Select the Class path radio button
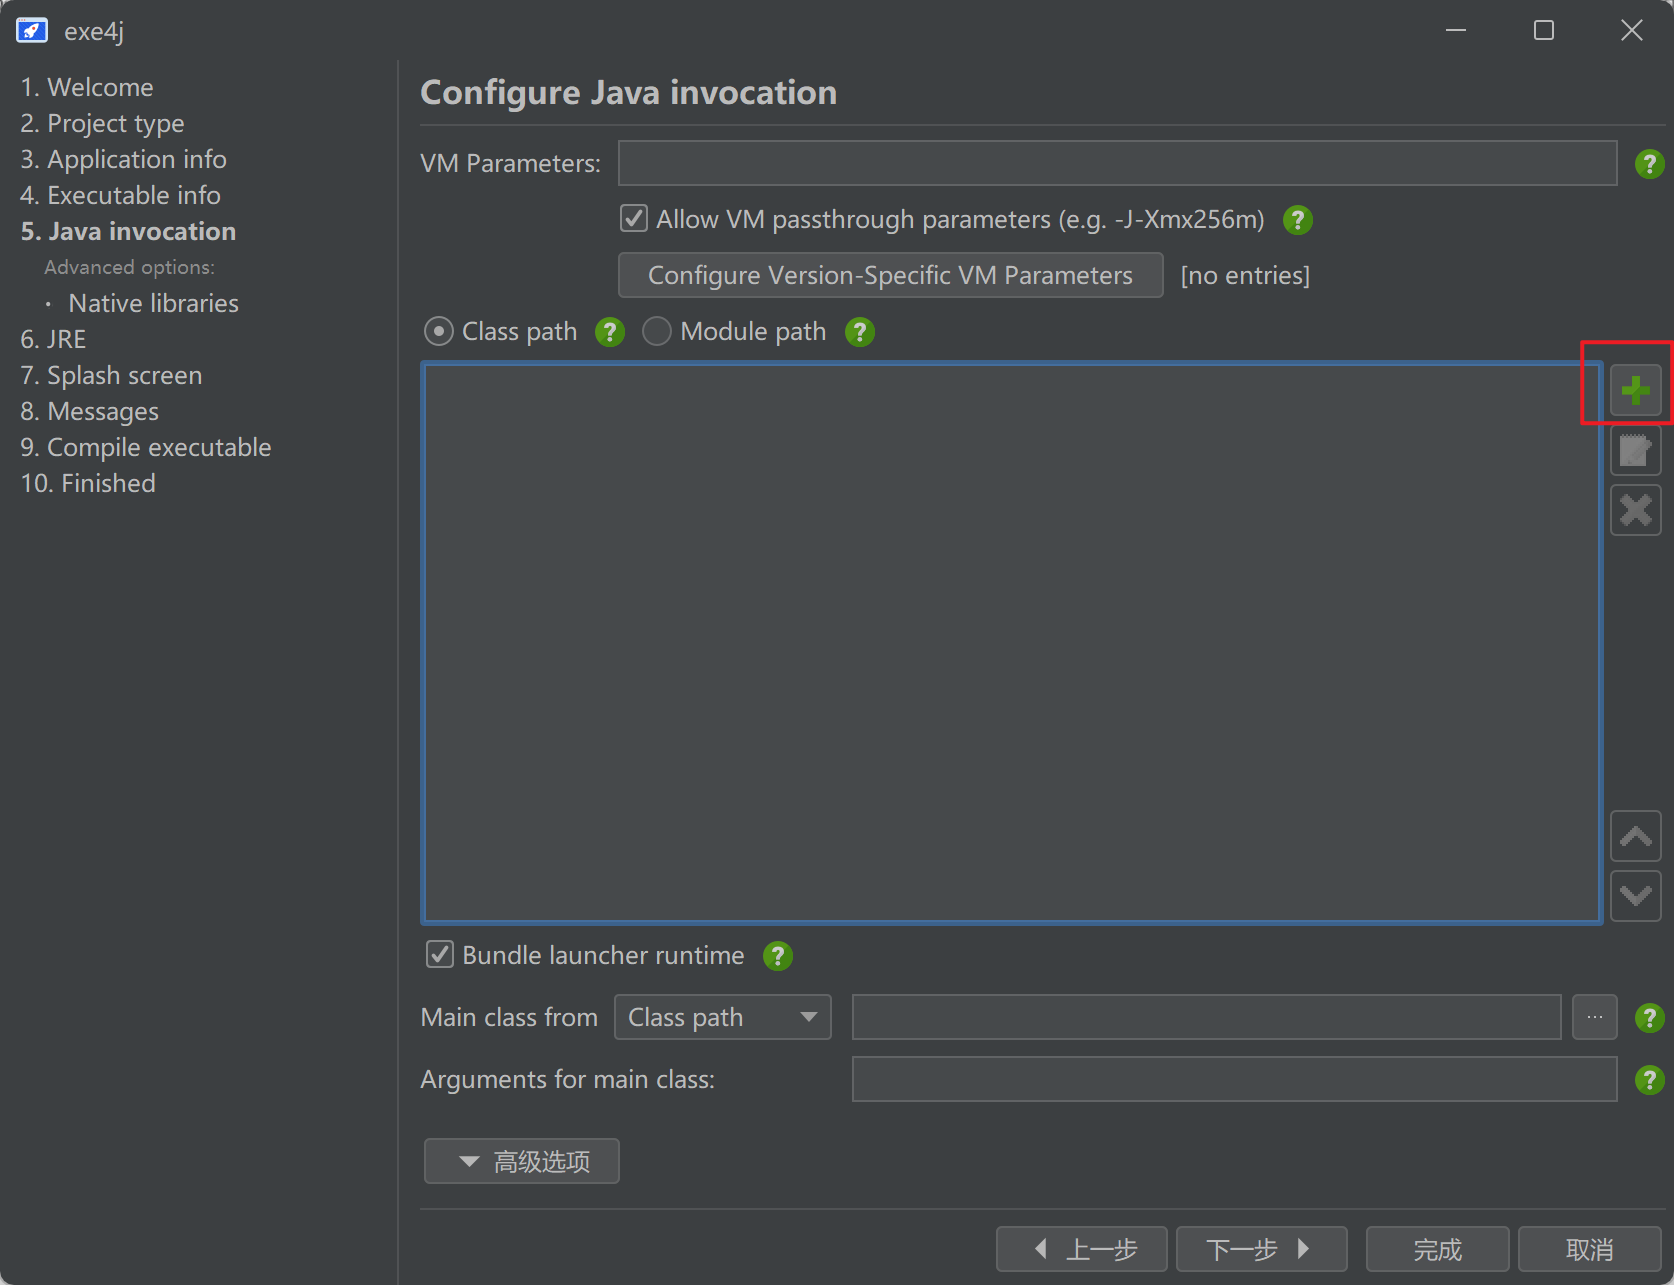The width and height of the screenshot is (1674, 1285). tap(439, 331)
